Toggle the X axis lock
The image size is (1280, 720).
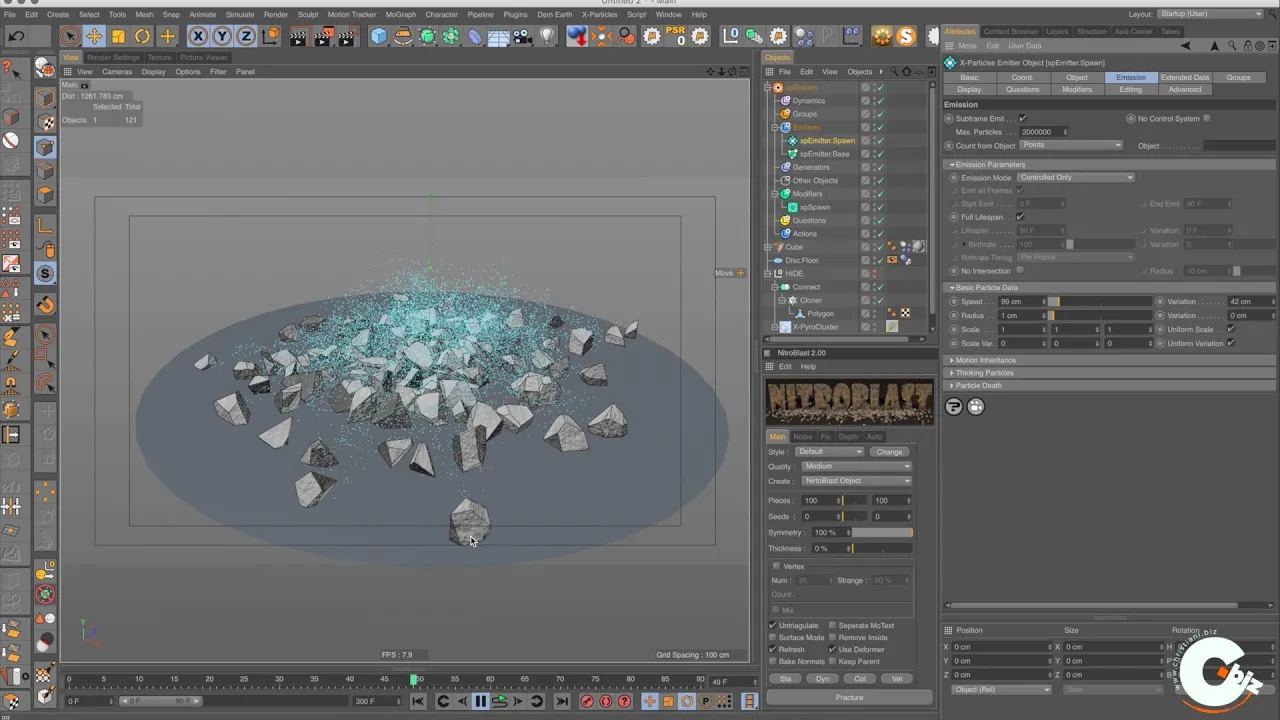click(x=198, y=37)
